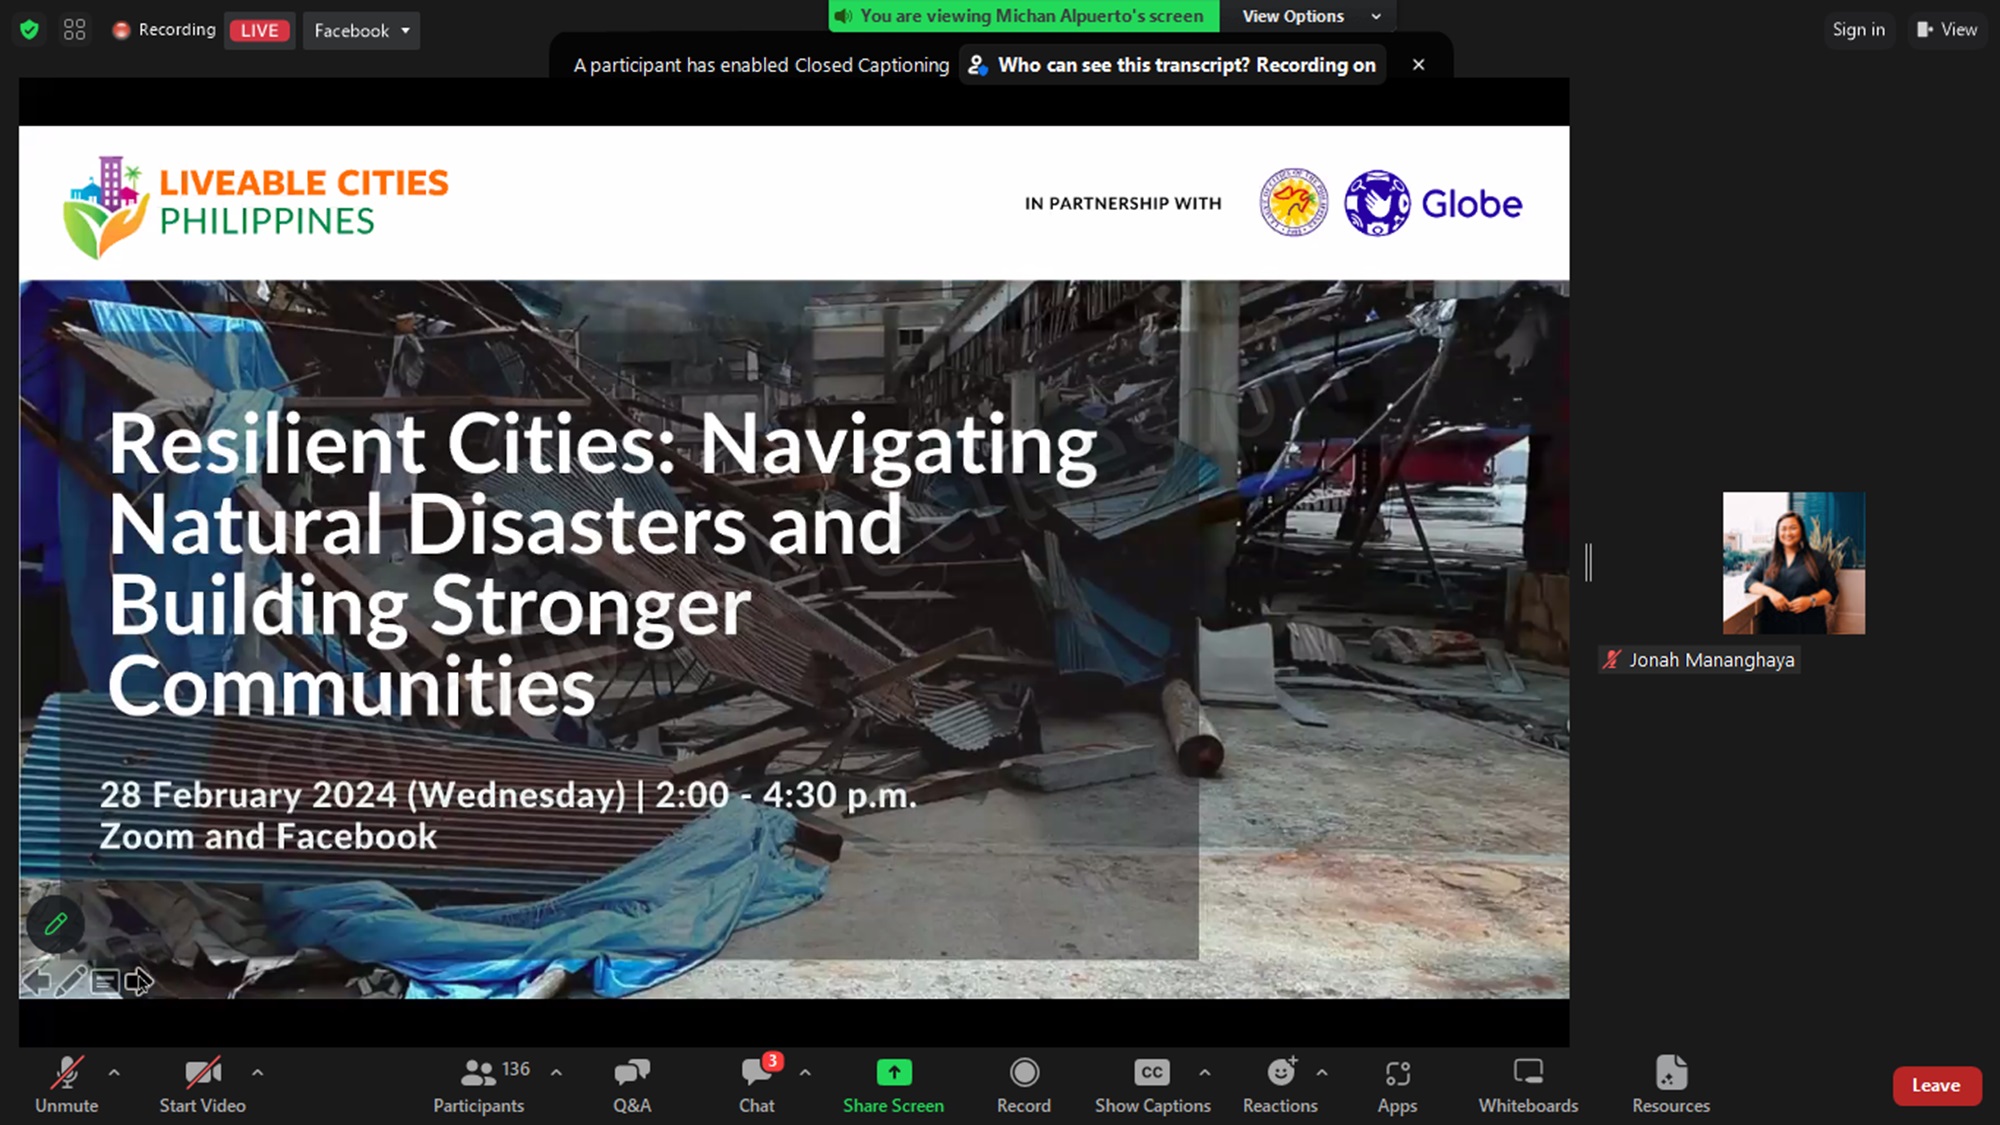Open the Resources panel
The image size is (2000, 1125).
[1671, 1085]
